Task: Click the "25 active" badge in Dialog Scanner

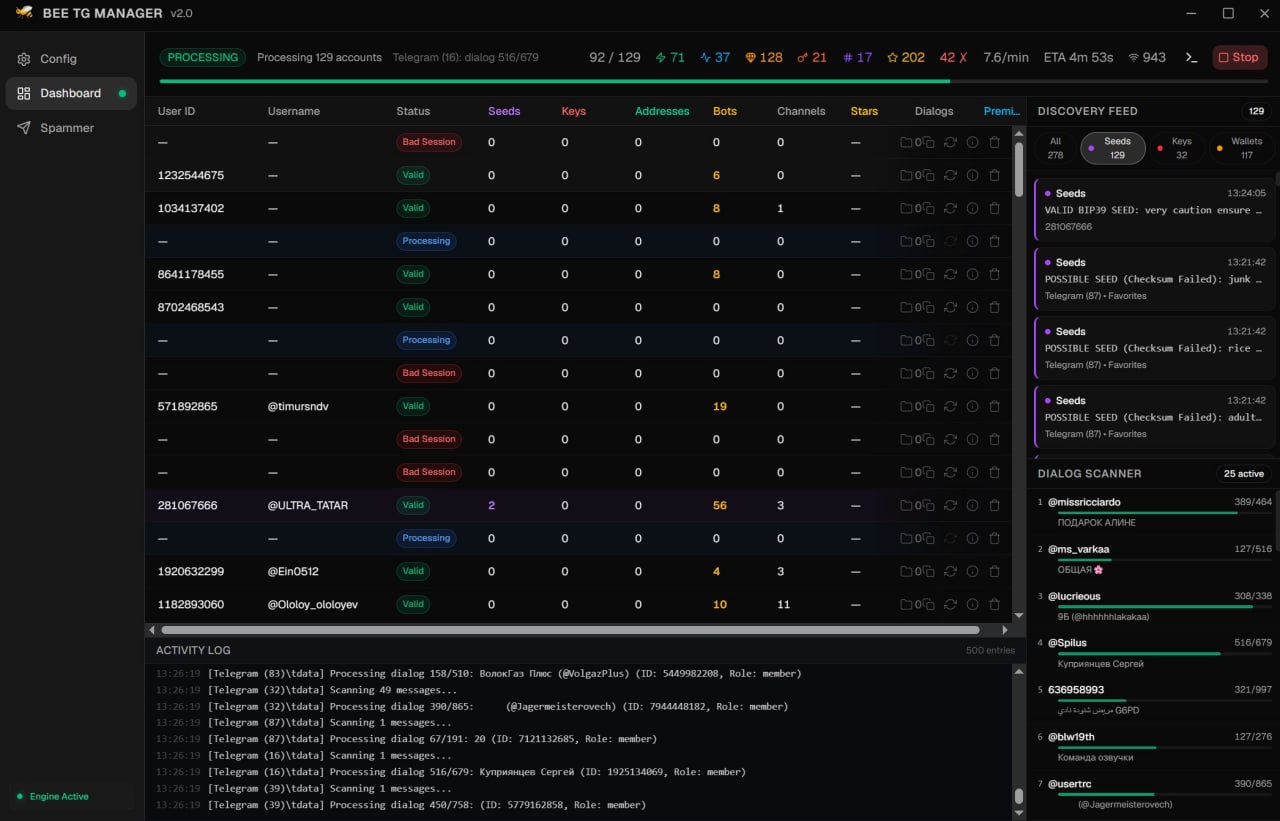Action: 1243,473
